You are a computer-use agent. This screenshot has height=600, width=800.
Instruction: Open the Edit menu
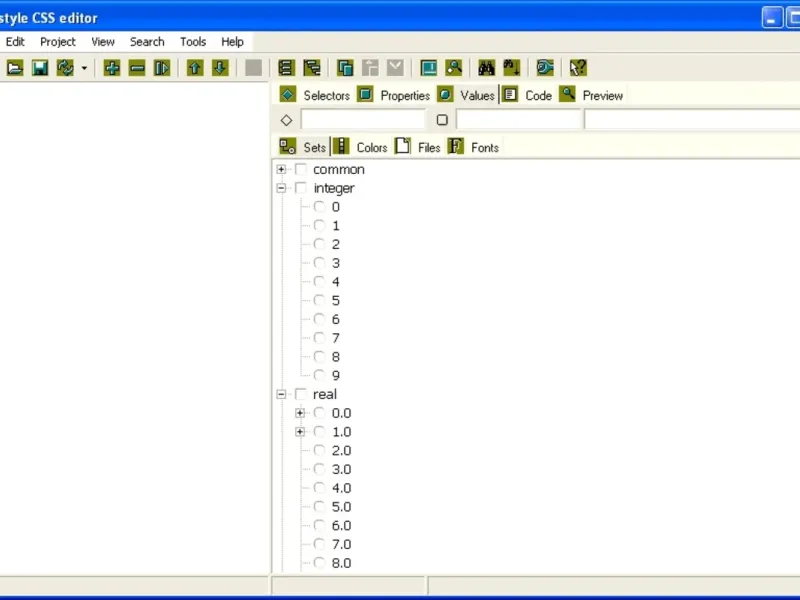[x=15, y=42]
